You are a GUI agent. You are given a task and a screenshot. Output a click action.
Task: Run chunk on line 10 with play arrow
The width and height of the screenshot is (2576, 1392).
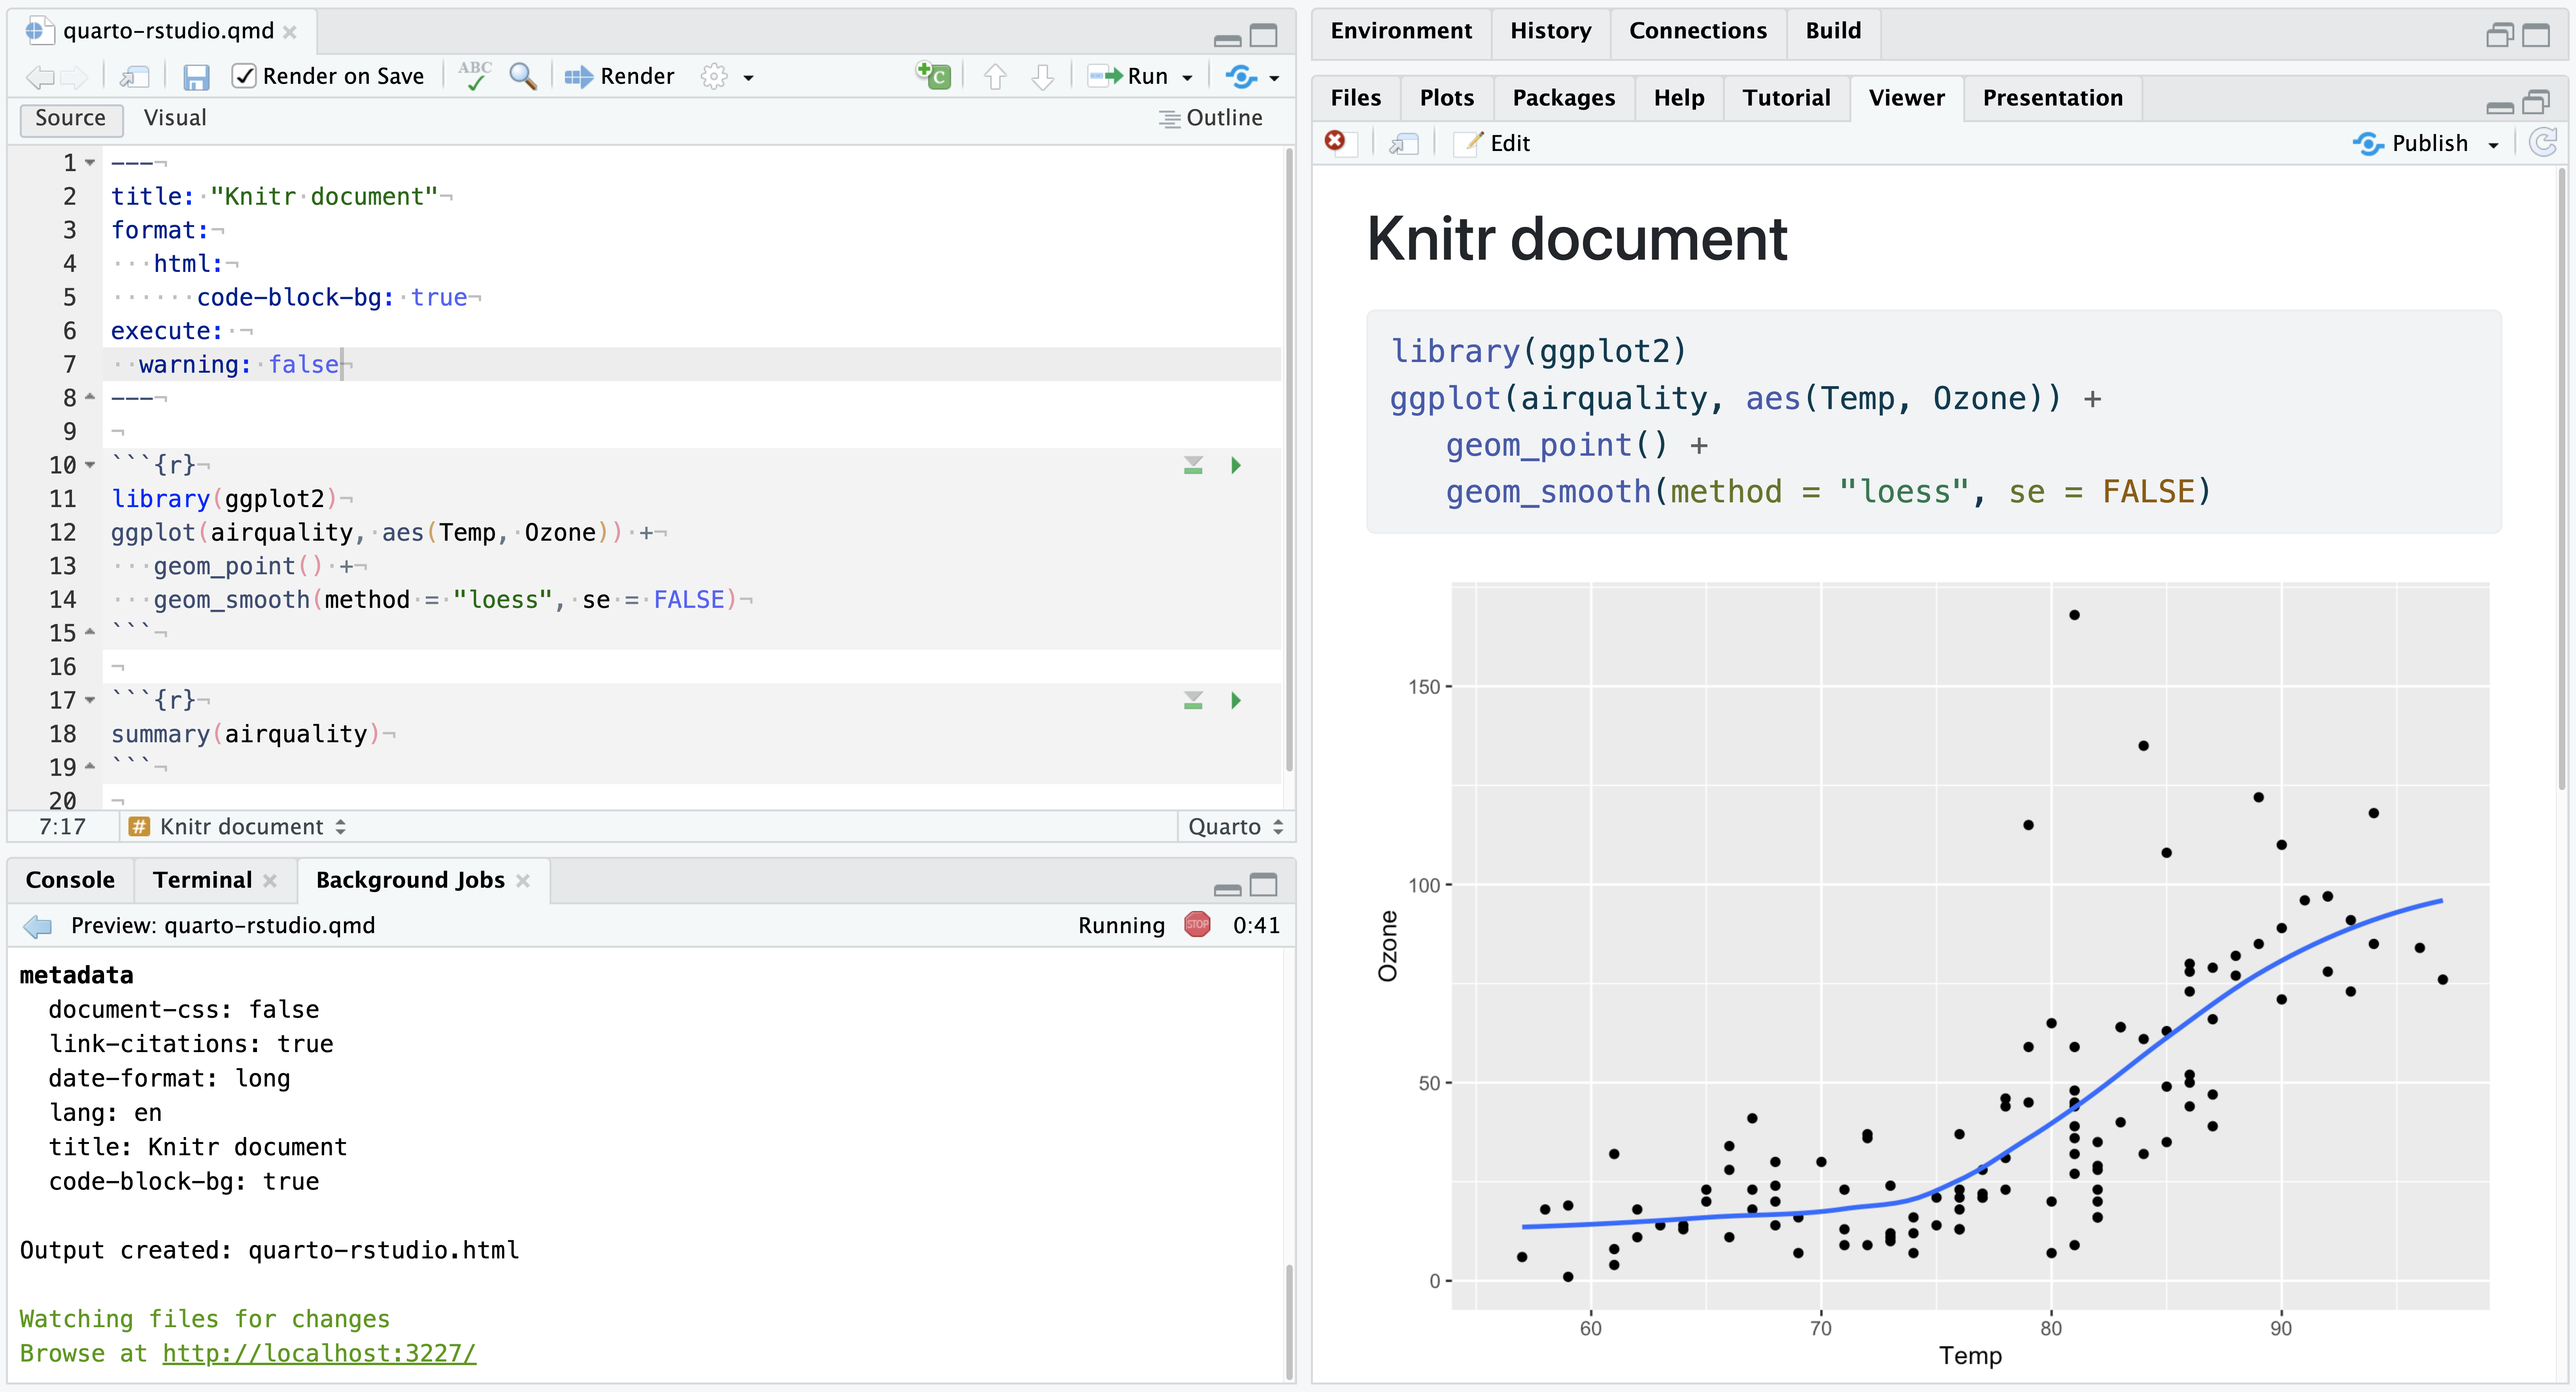[1236, 465]
